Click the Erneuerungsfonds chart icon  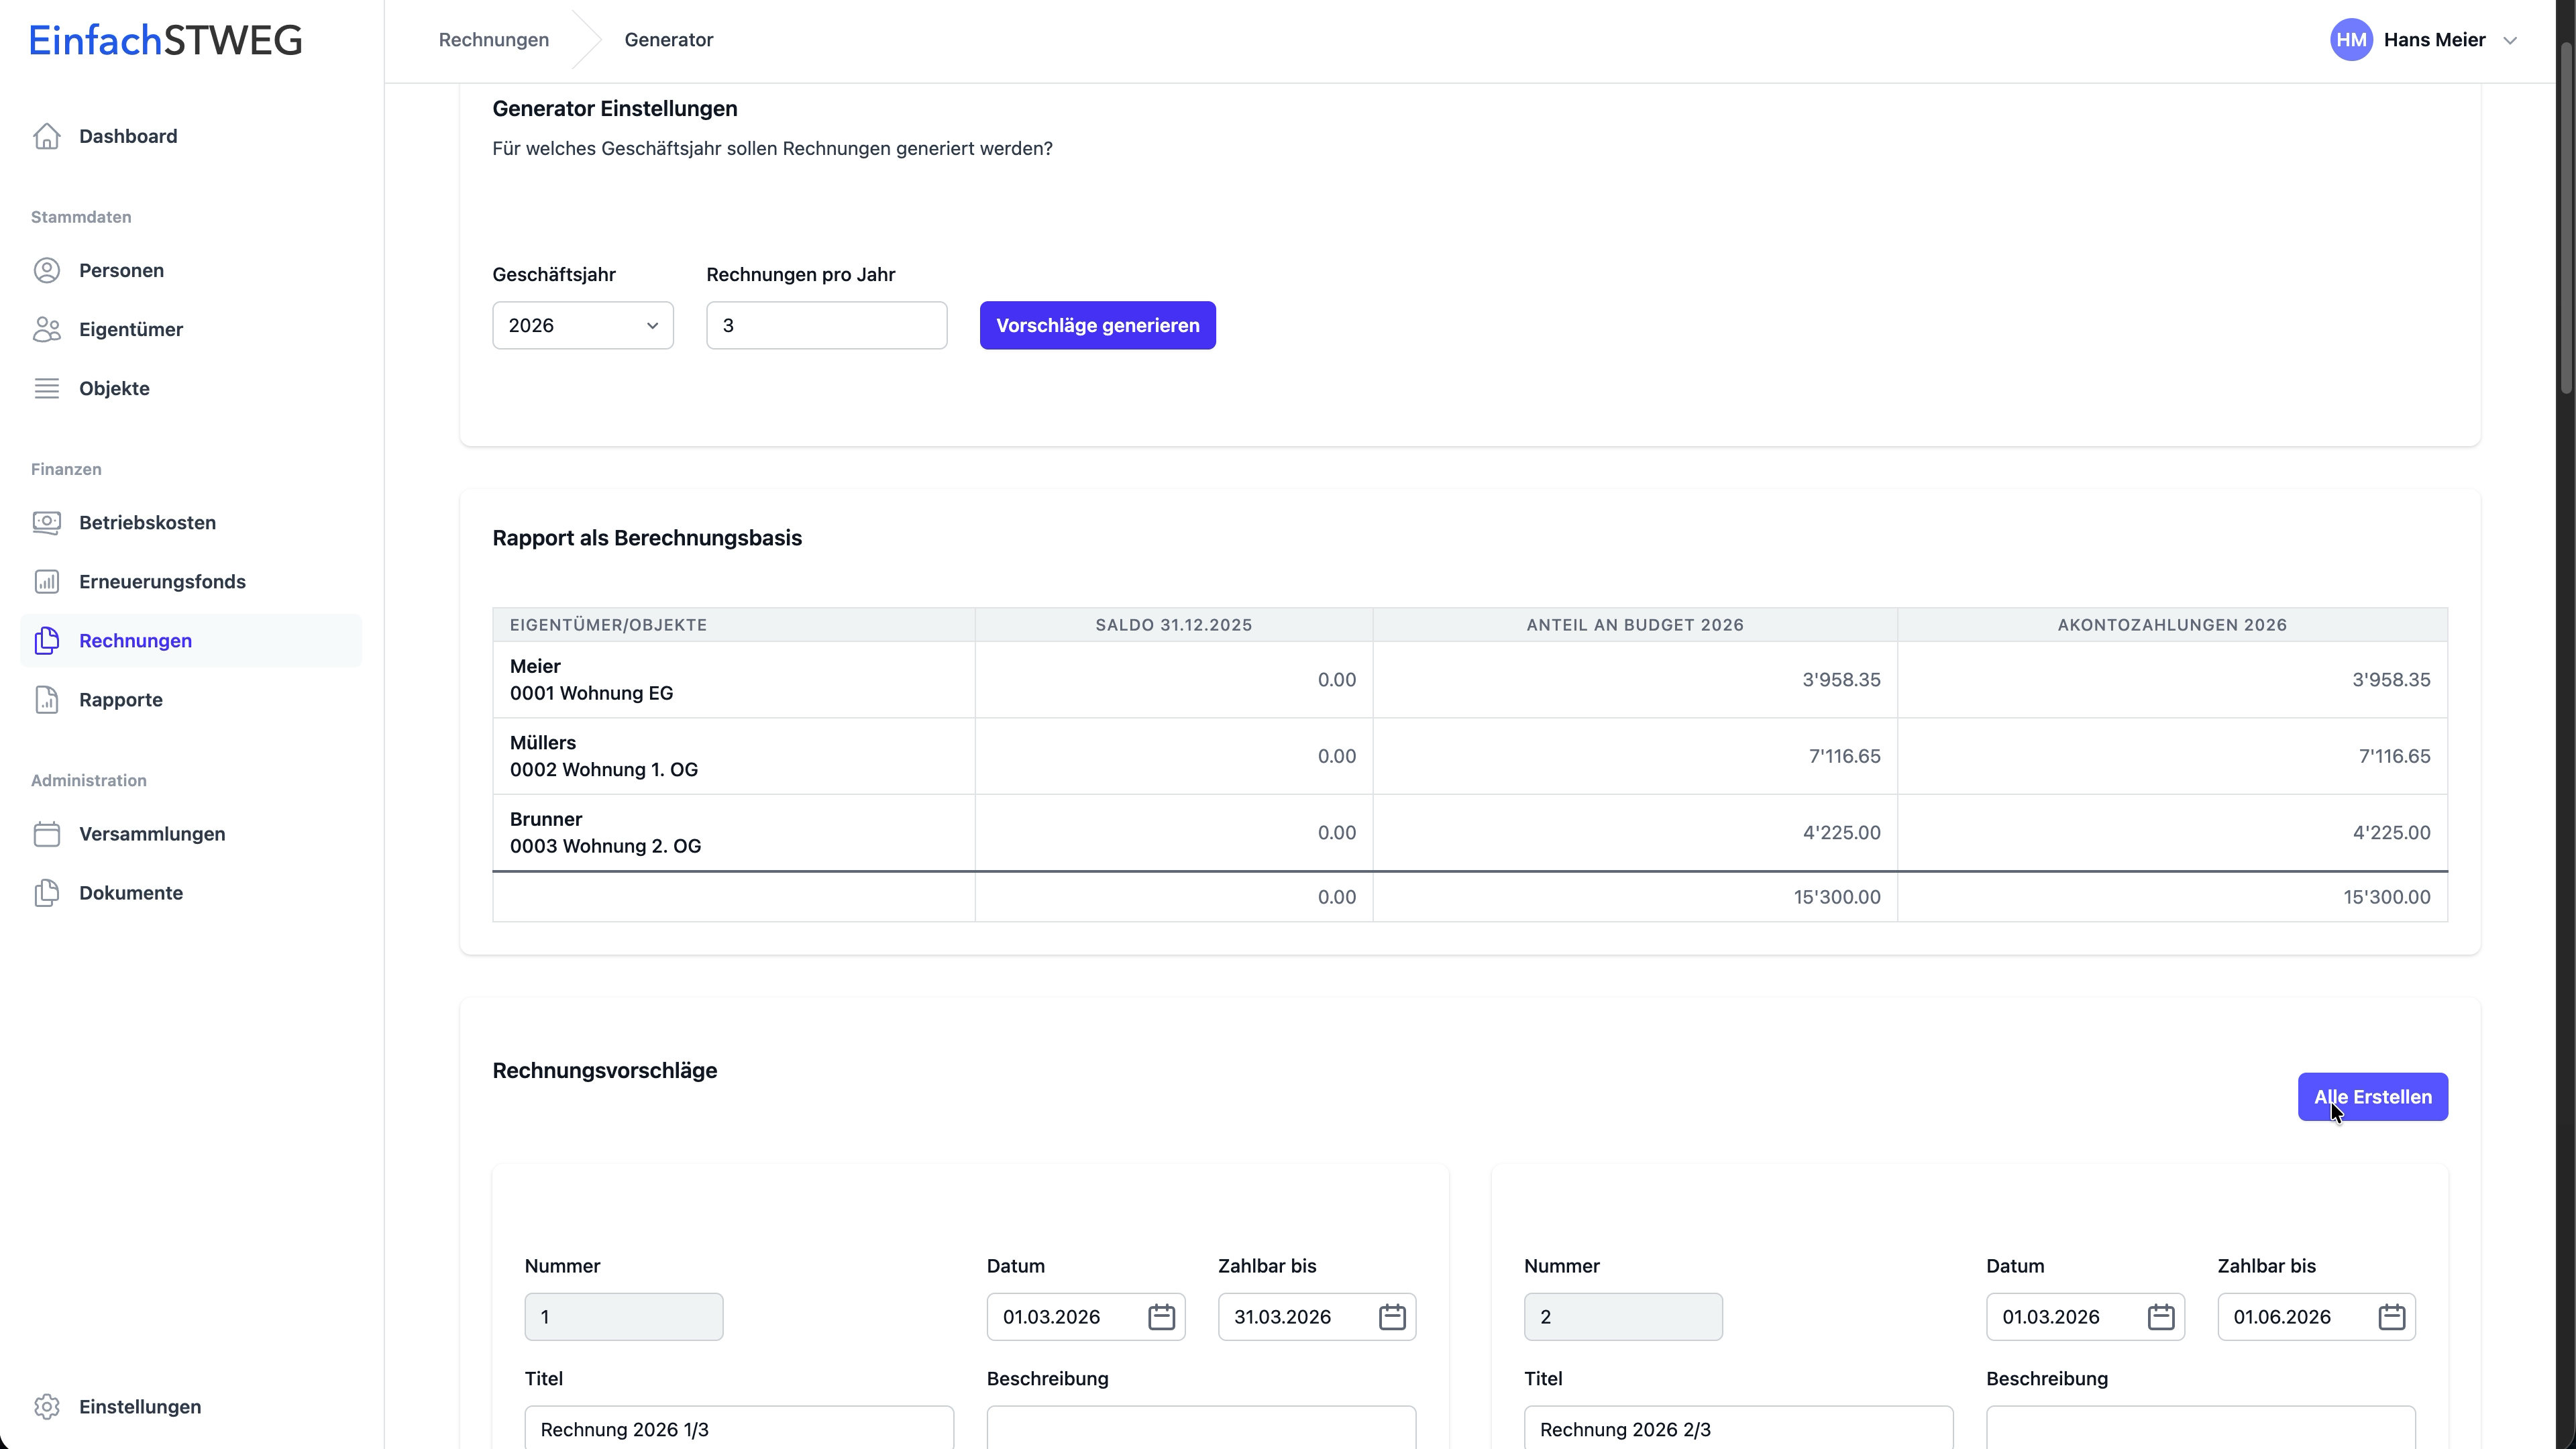click(x=46, y=581)
